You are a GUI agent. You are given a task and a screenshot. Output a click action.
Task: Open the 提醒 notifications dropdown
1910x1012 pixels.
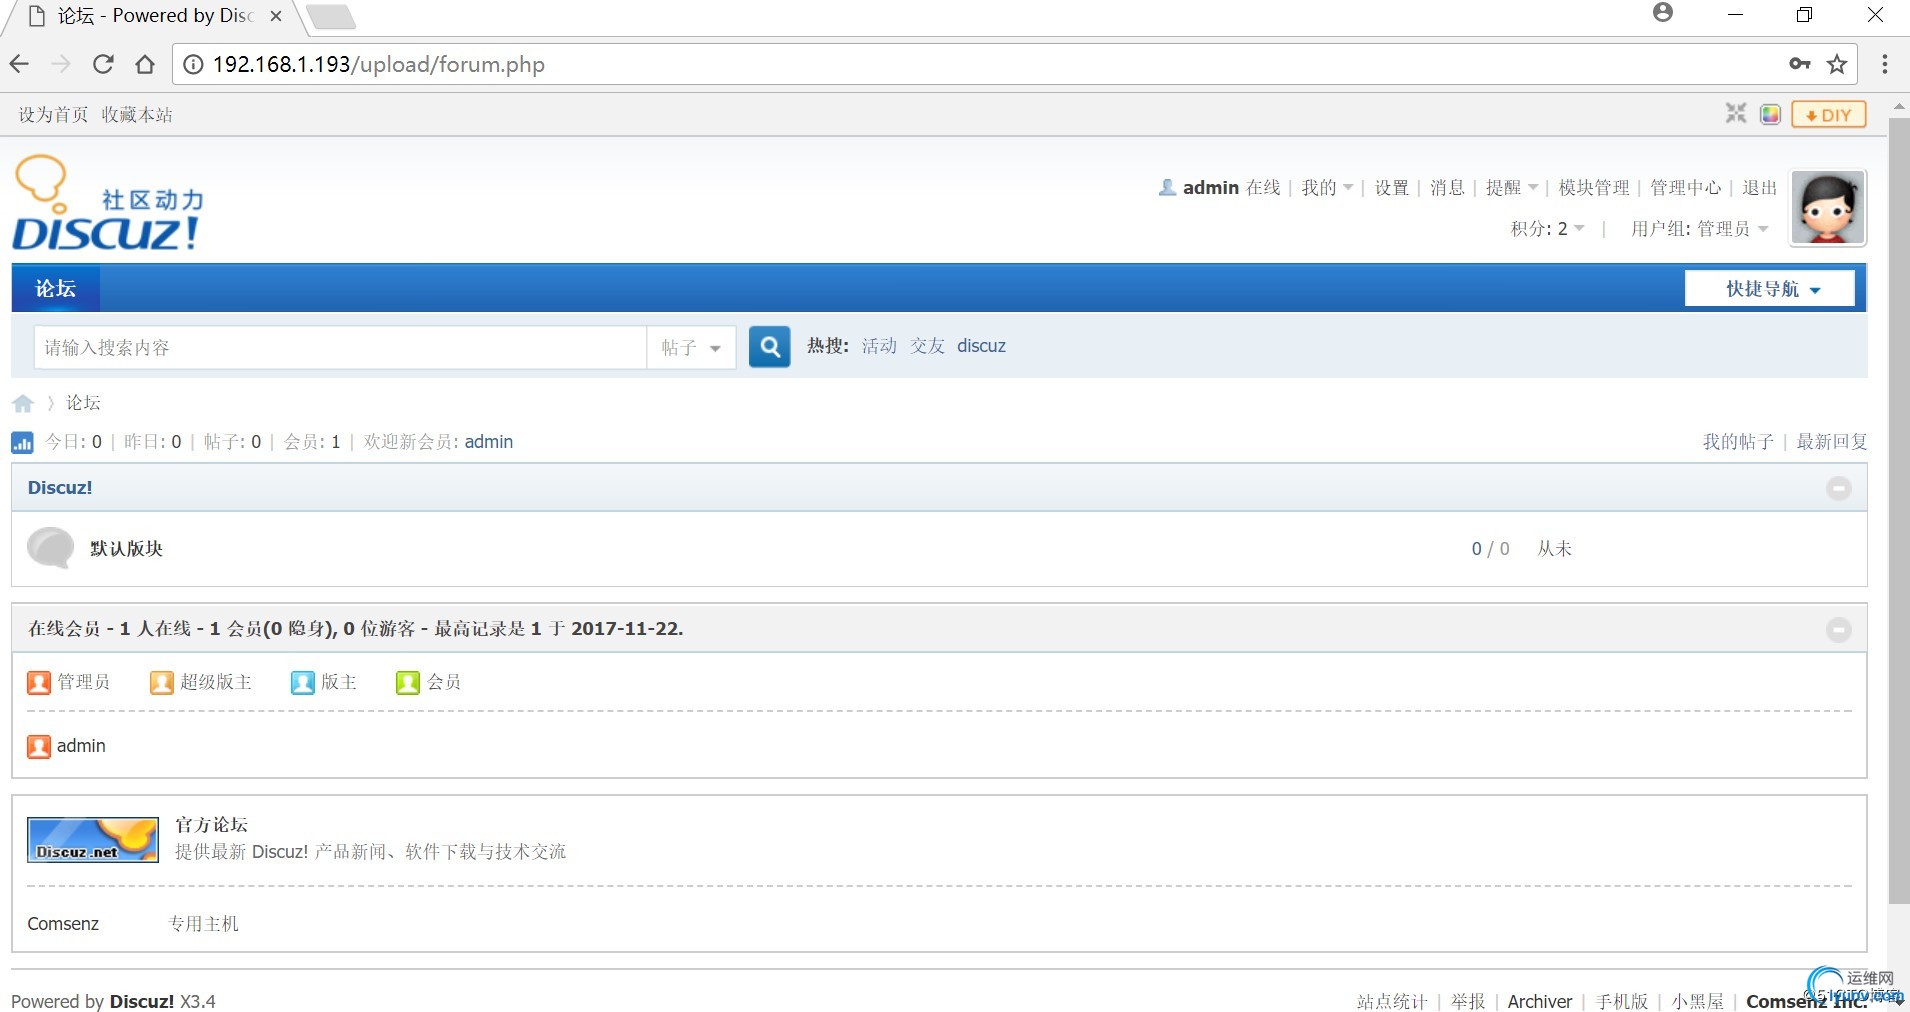[x=1512, y=187]
